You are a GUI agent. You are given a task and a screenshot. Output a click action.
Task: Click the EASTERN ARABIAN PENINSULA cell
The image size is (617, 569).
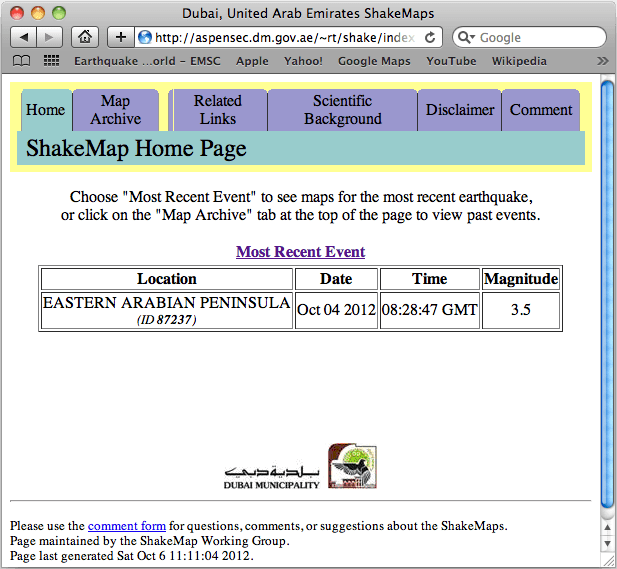pos(167,310)
